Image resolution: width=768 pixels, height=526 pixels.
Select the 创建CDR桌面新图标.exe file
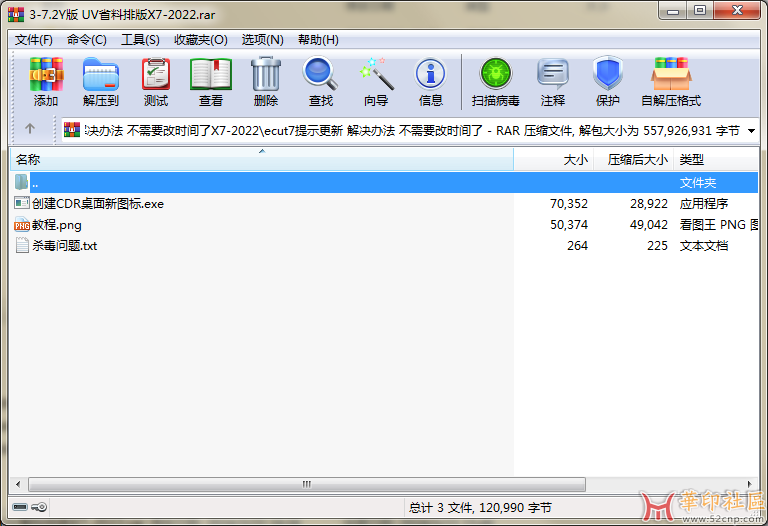pos(97,203)
